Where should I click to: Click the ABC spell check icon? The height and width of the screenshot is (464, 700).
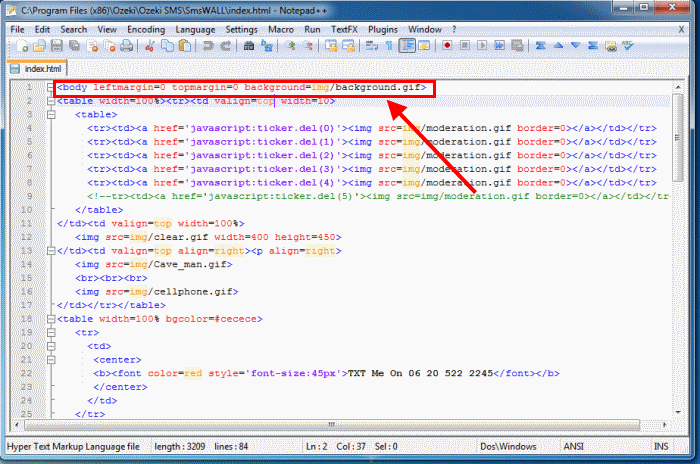628,46
